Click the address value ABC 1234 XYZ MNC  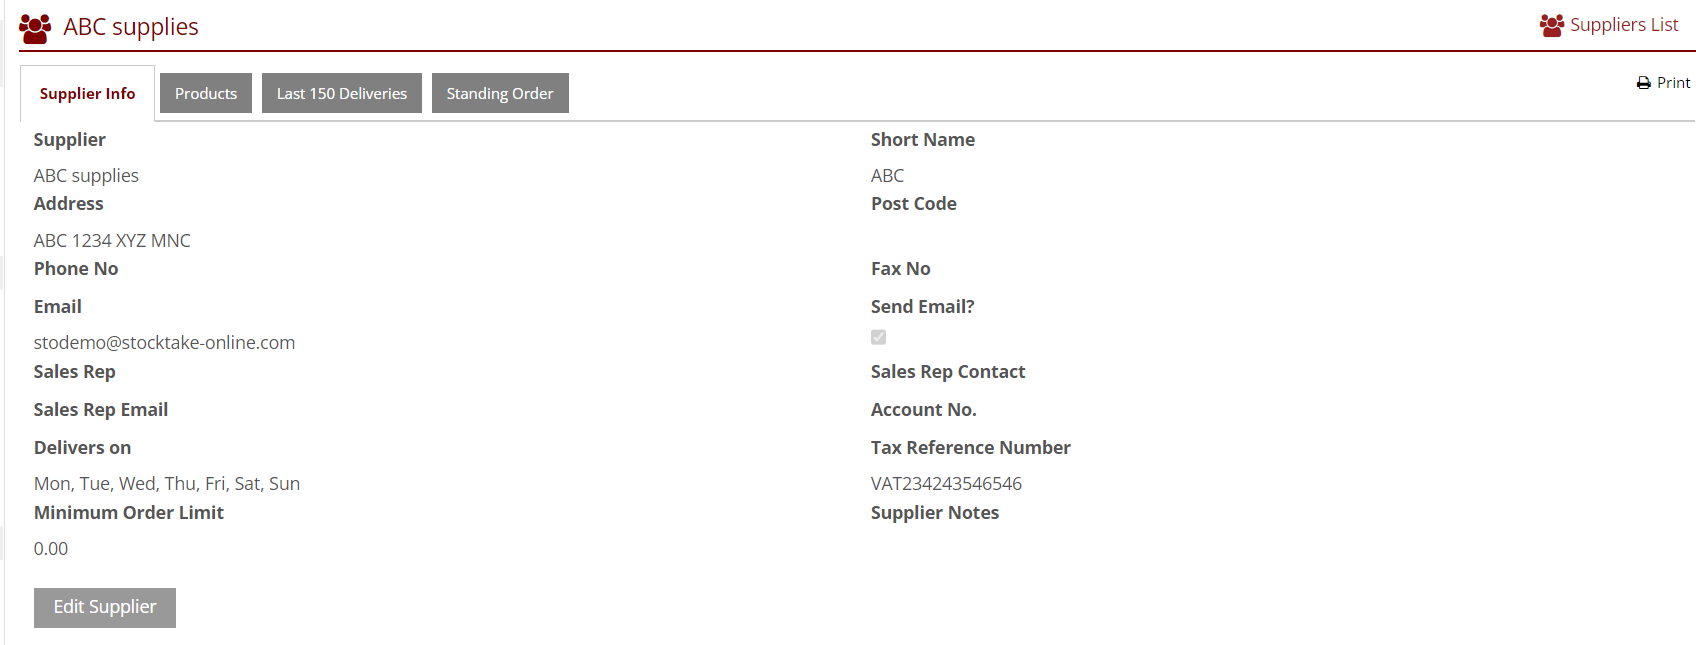point(112,241)
